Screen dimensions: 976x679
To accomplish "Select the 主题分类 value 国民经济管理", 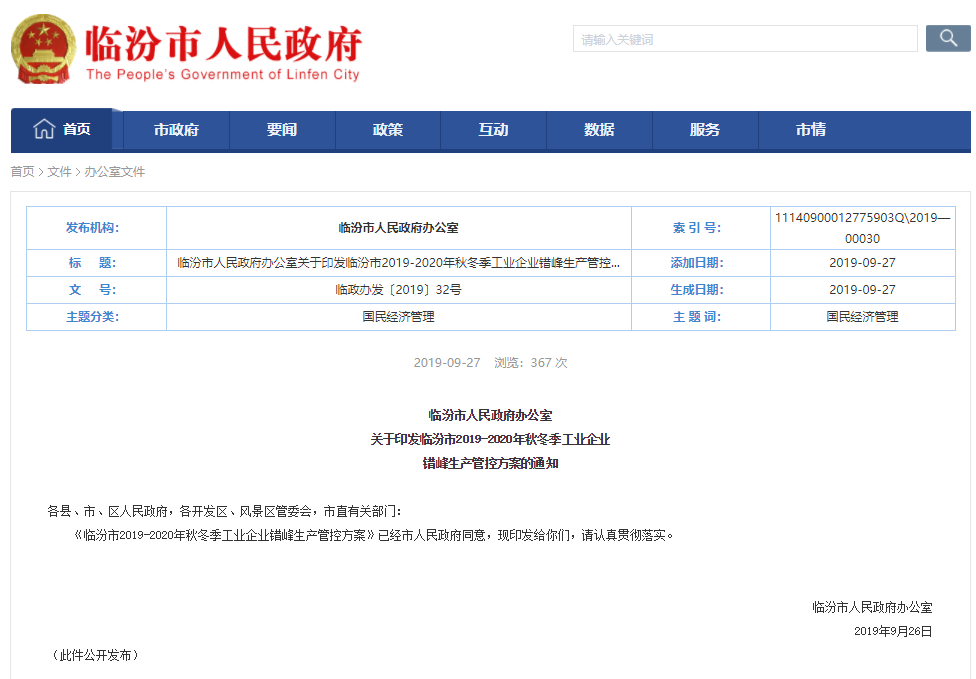I will (398, 317).
